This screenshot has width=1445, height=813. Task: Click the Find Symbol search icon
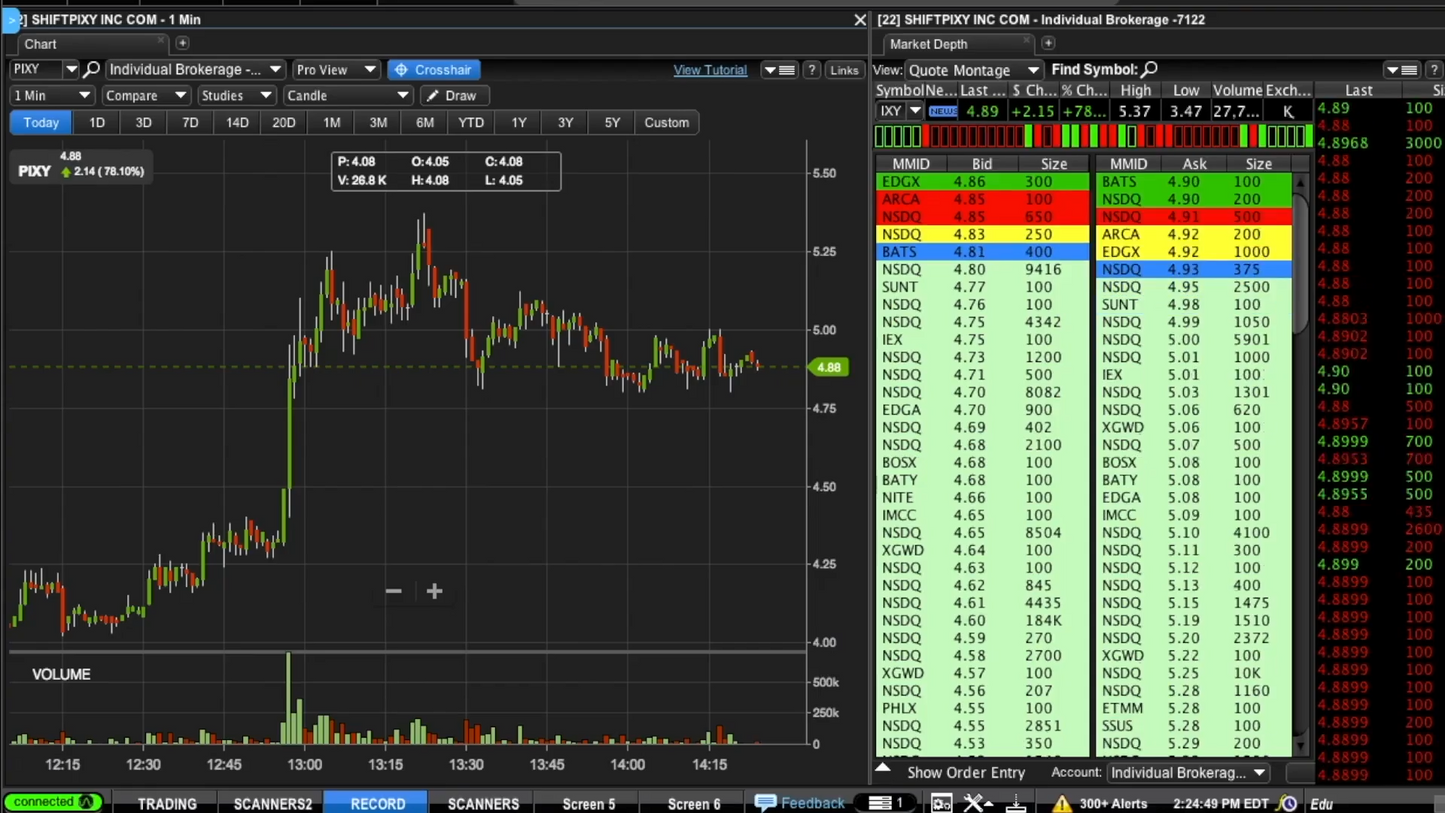tap(1150, 69)
